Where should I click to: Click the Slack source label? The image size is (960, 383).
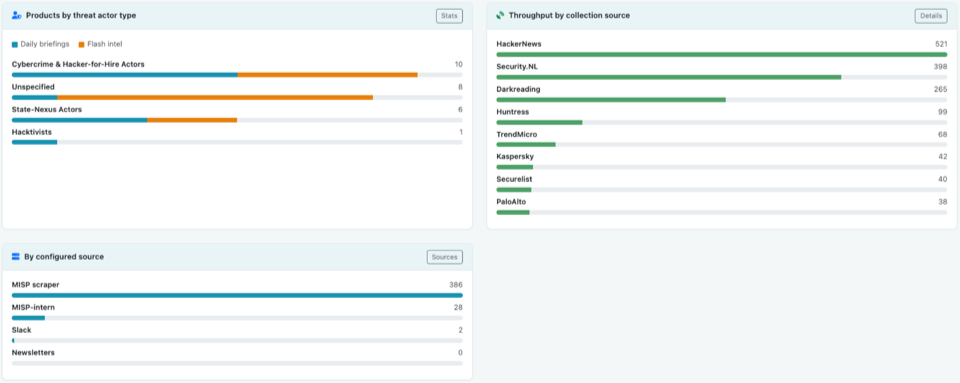click(x=21, y=330)
